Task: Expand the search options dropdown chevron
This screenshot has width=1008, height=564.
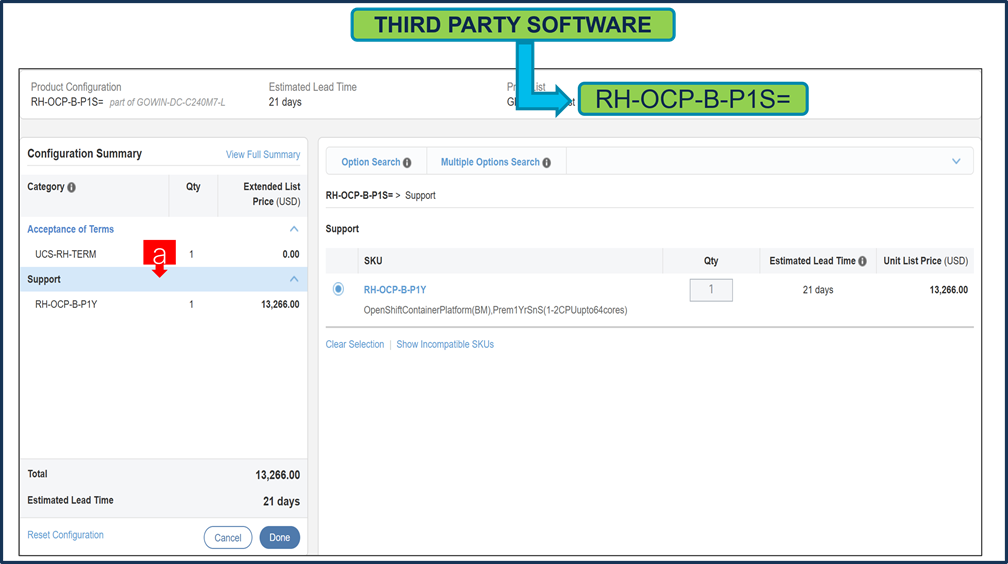Action: (956, 161)
